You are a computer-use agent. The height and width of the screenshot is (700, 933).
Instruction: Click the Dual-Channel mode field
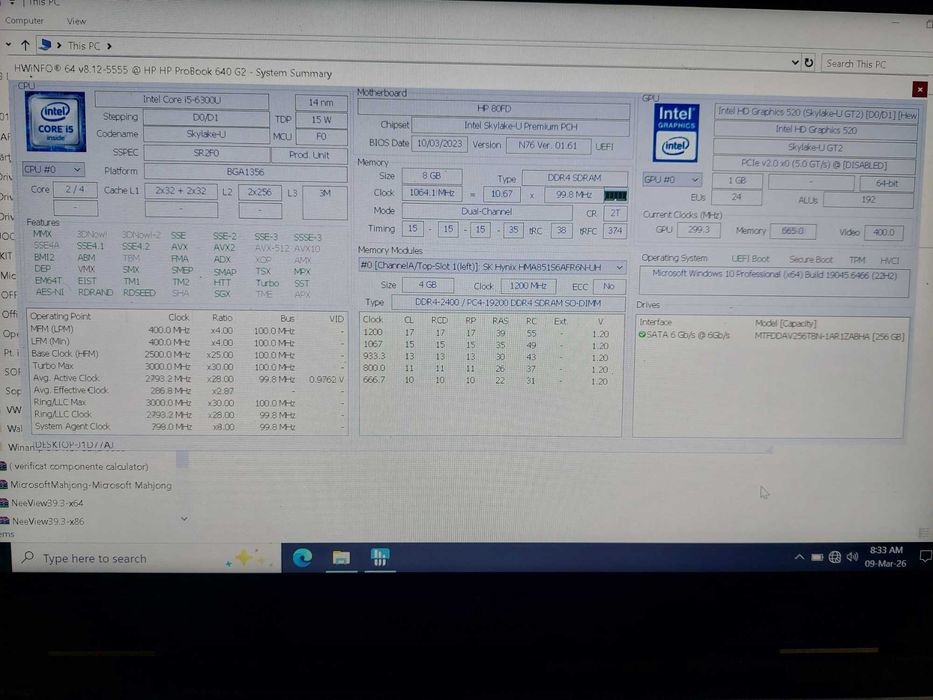(x=487, y=211)
